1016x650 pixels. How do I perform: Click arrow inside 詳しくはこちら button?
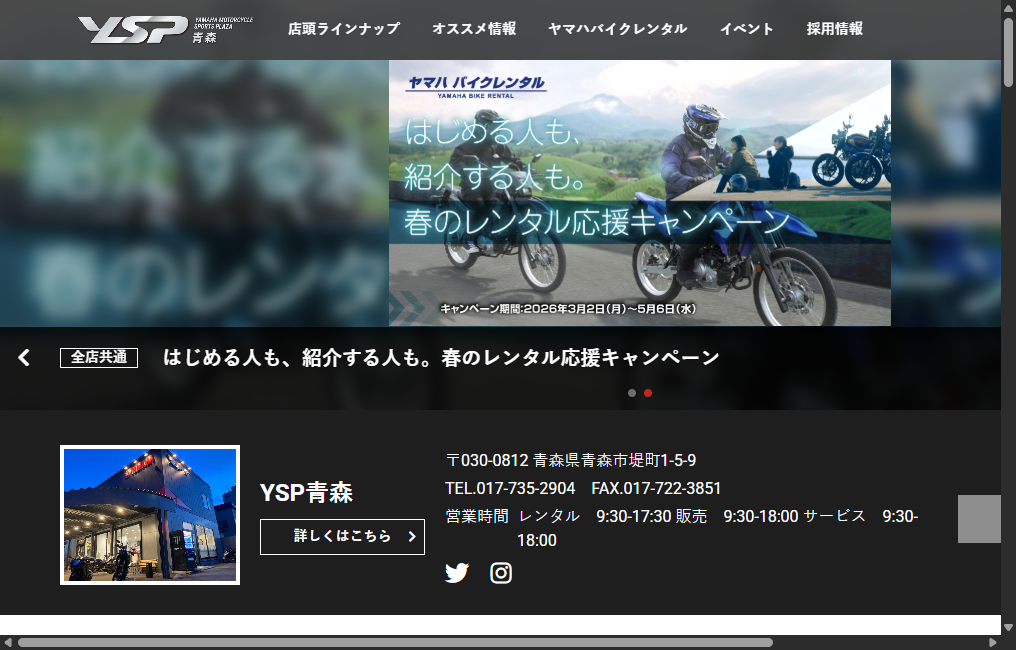[x=412, y=537]
